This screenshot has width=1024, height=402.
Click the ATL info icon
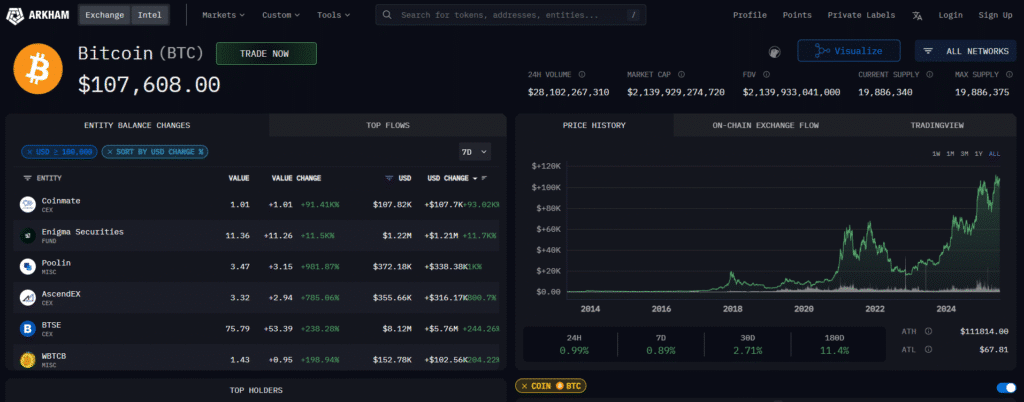pos(928,349)
